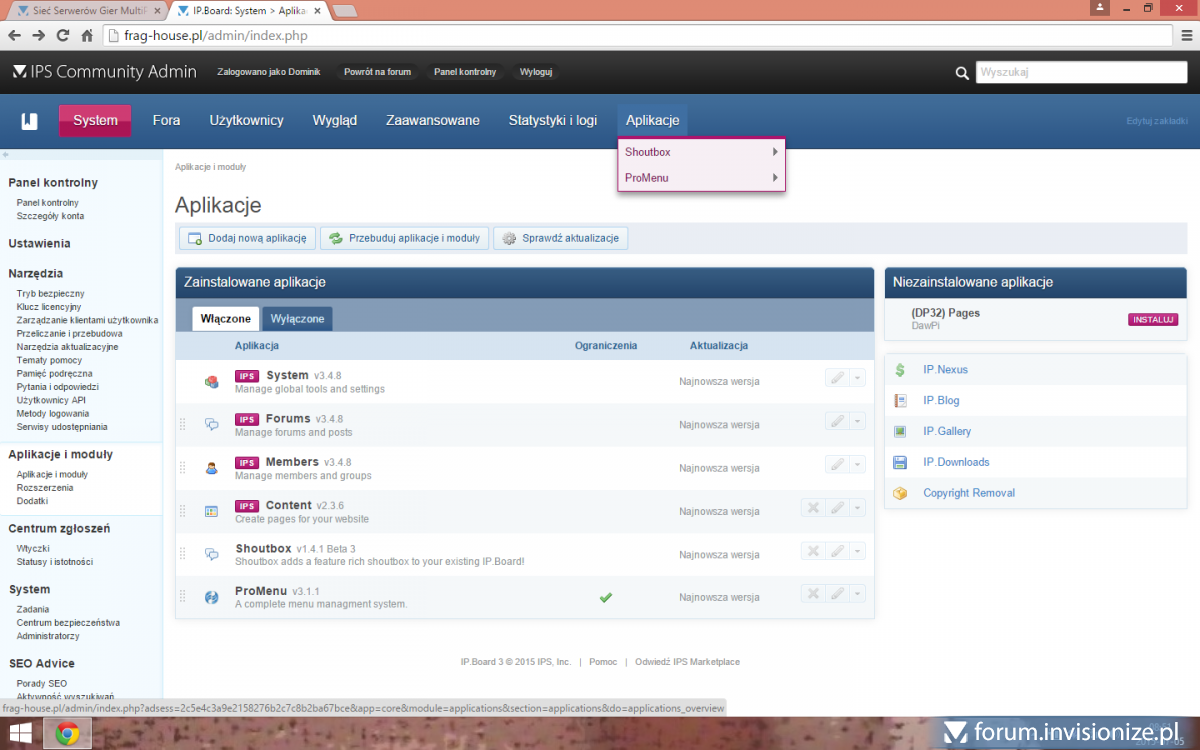This screenshot has height=750, width=1200.
Task: Reload page with browser refresh icon
Action: coord(62,35)
